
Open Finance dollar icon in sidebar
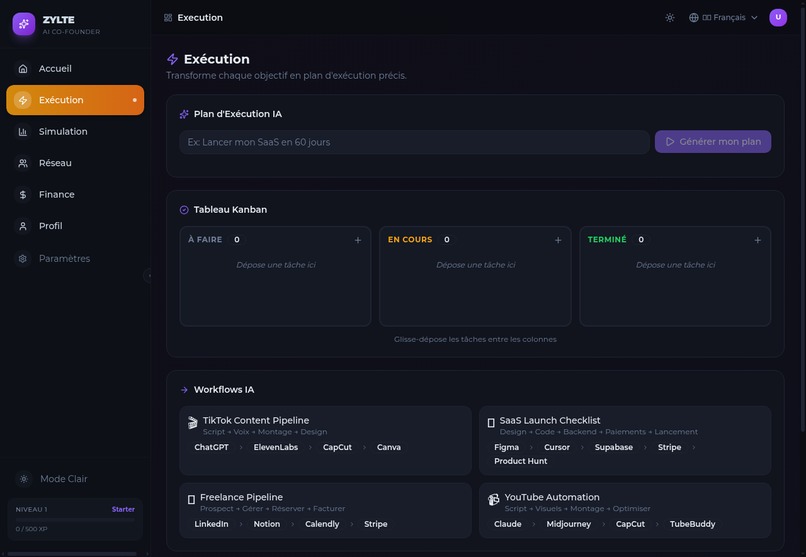[x=23, y=194]
